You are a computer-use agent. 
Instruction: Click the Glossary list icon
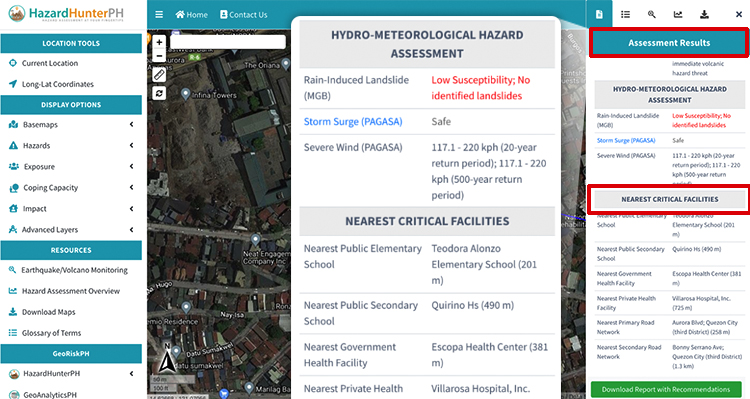(x=13, y=333)
